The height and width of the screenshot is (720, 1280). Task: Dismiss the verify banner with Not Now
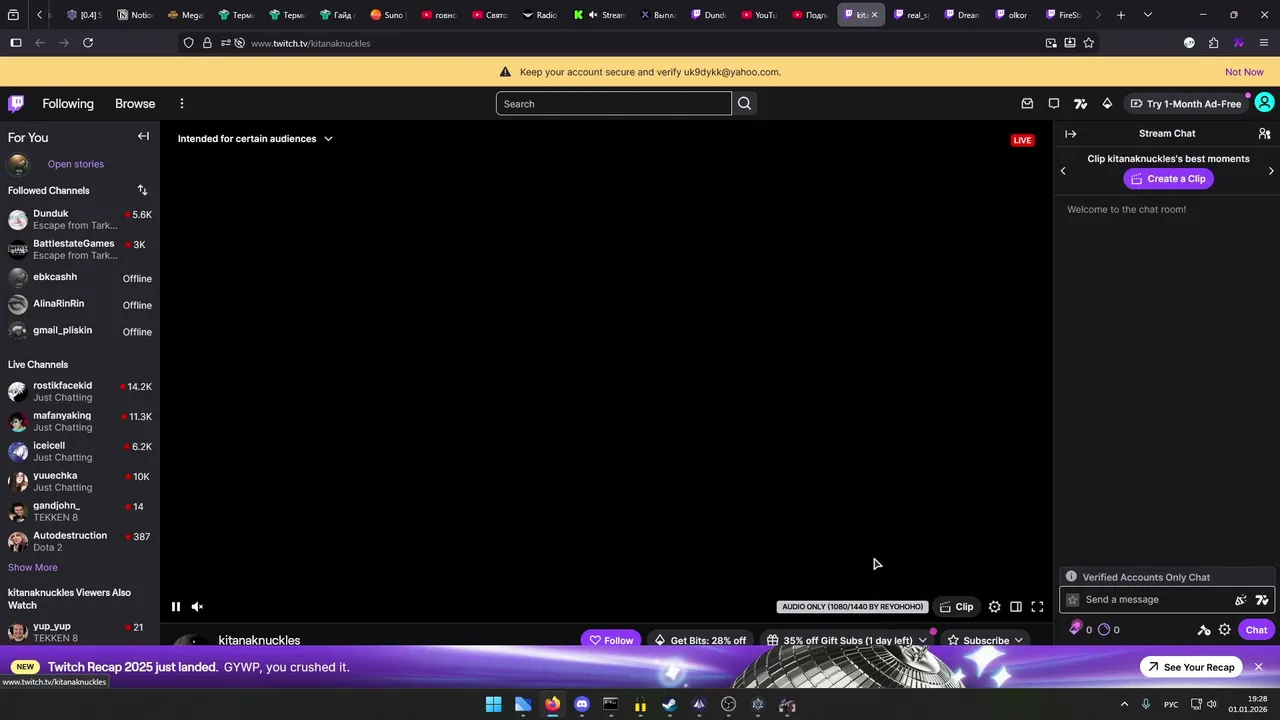(x=1244, y=72)
